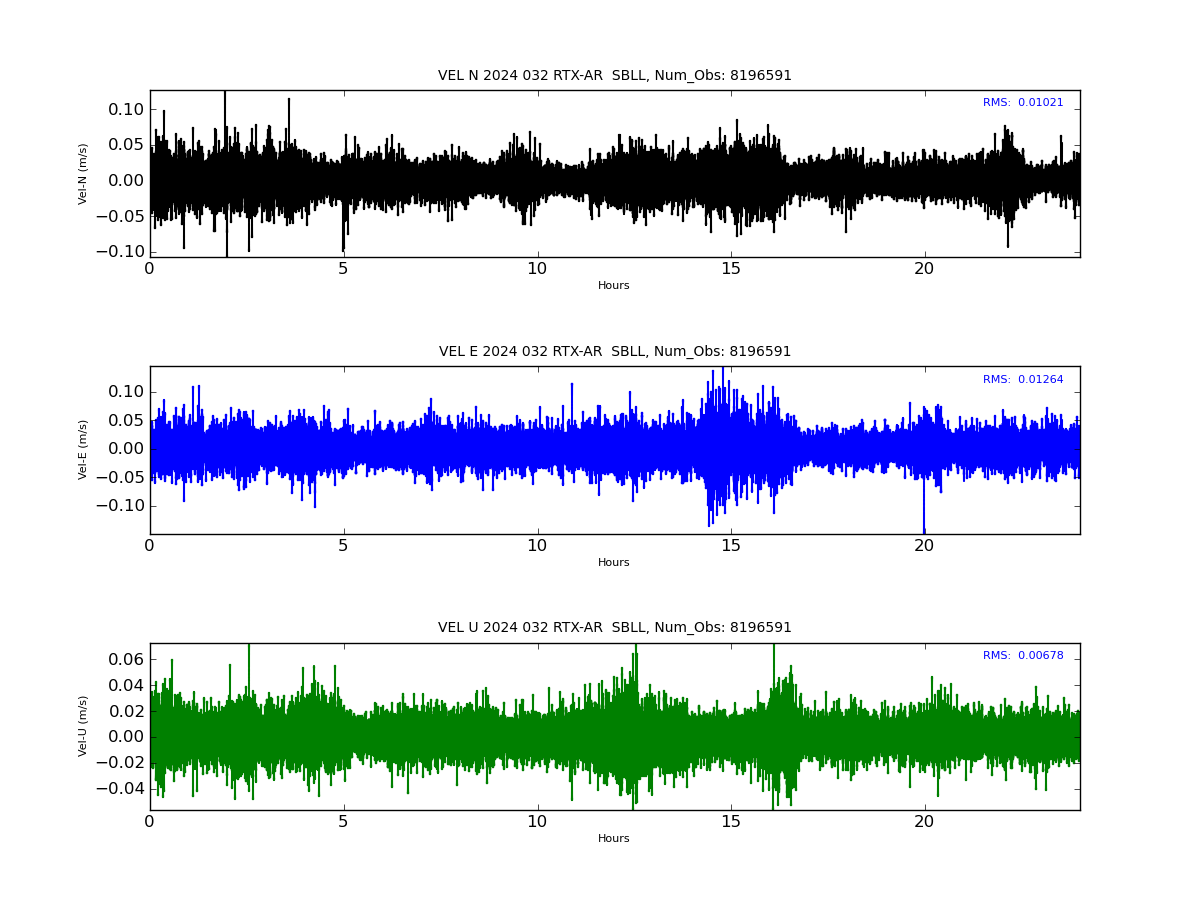Viewport: 1200px width, 900px height.
Task: Click the Hours label under the Vel-E plot
Action: 614,563
